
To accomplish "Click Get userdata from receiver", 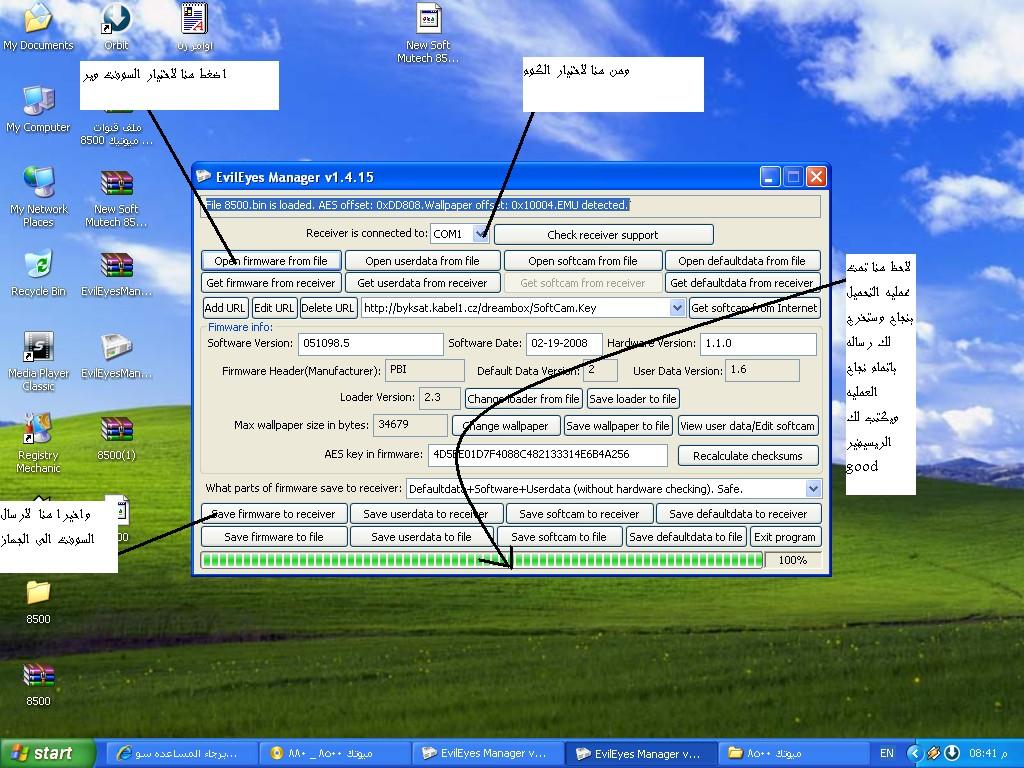I will (423, 283).
